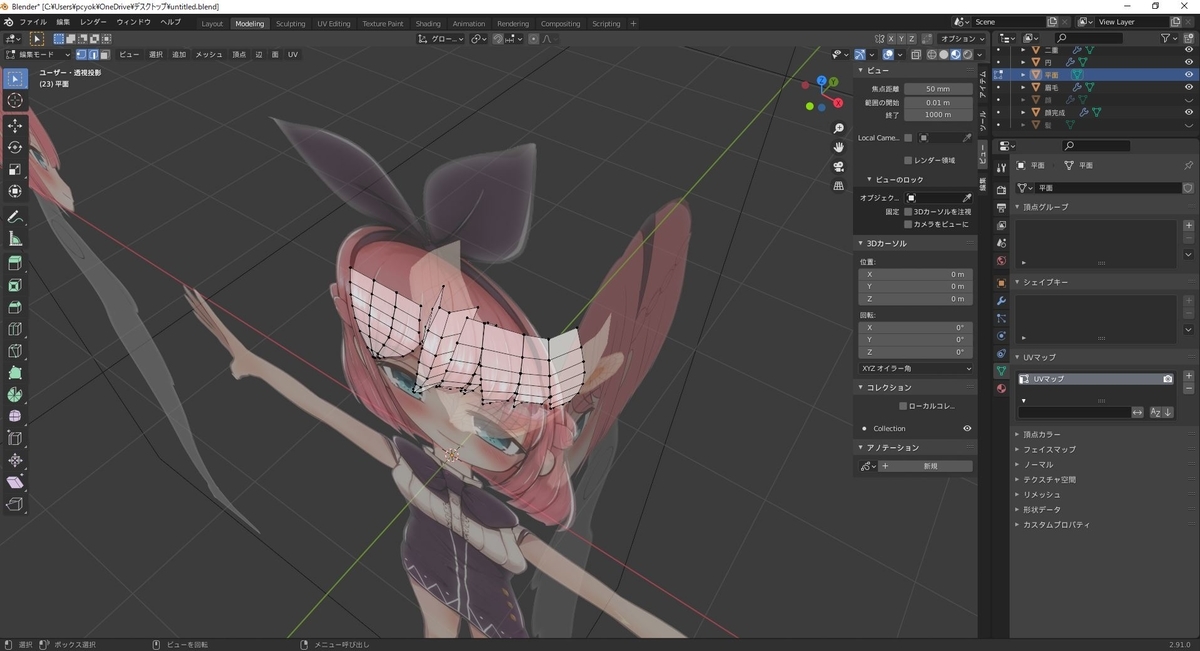Activate the Bevel tool
This screenshot has height=651, width=1200.
(x=15, y=307)
